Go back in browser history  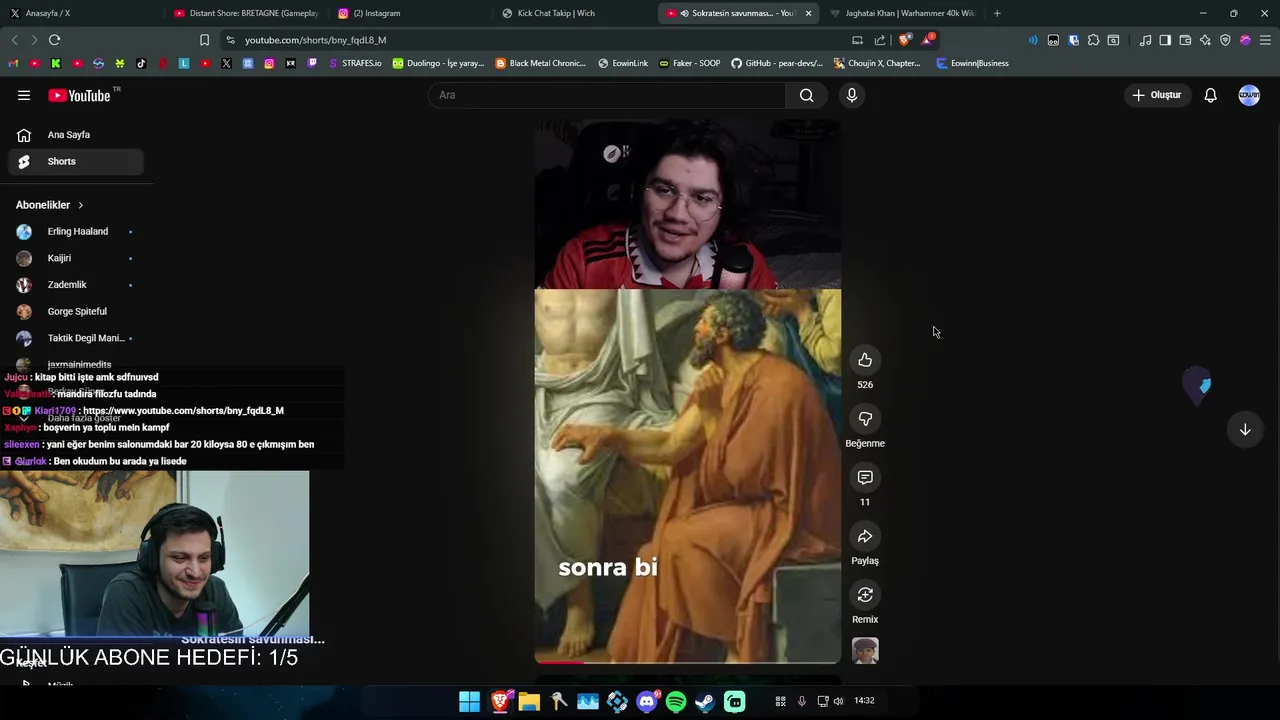coord(14,40)
